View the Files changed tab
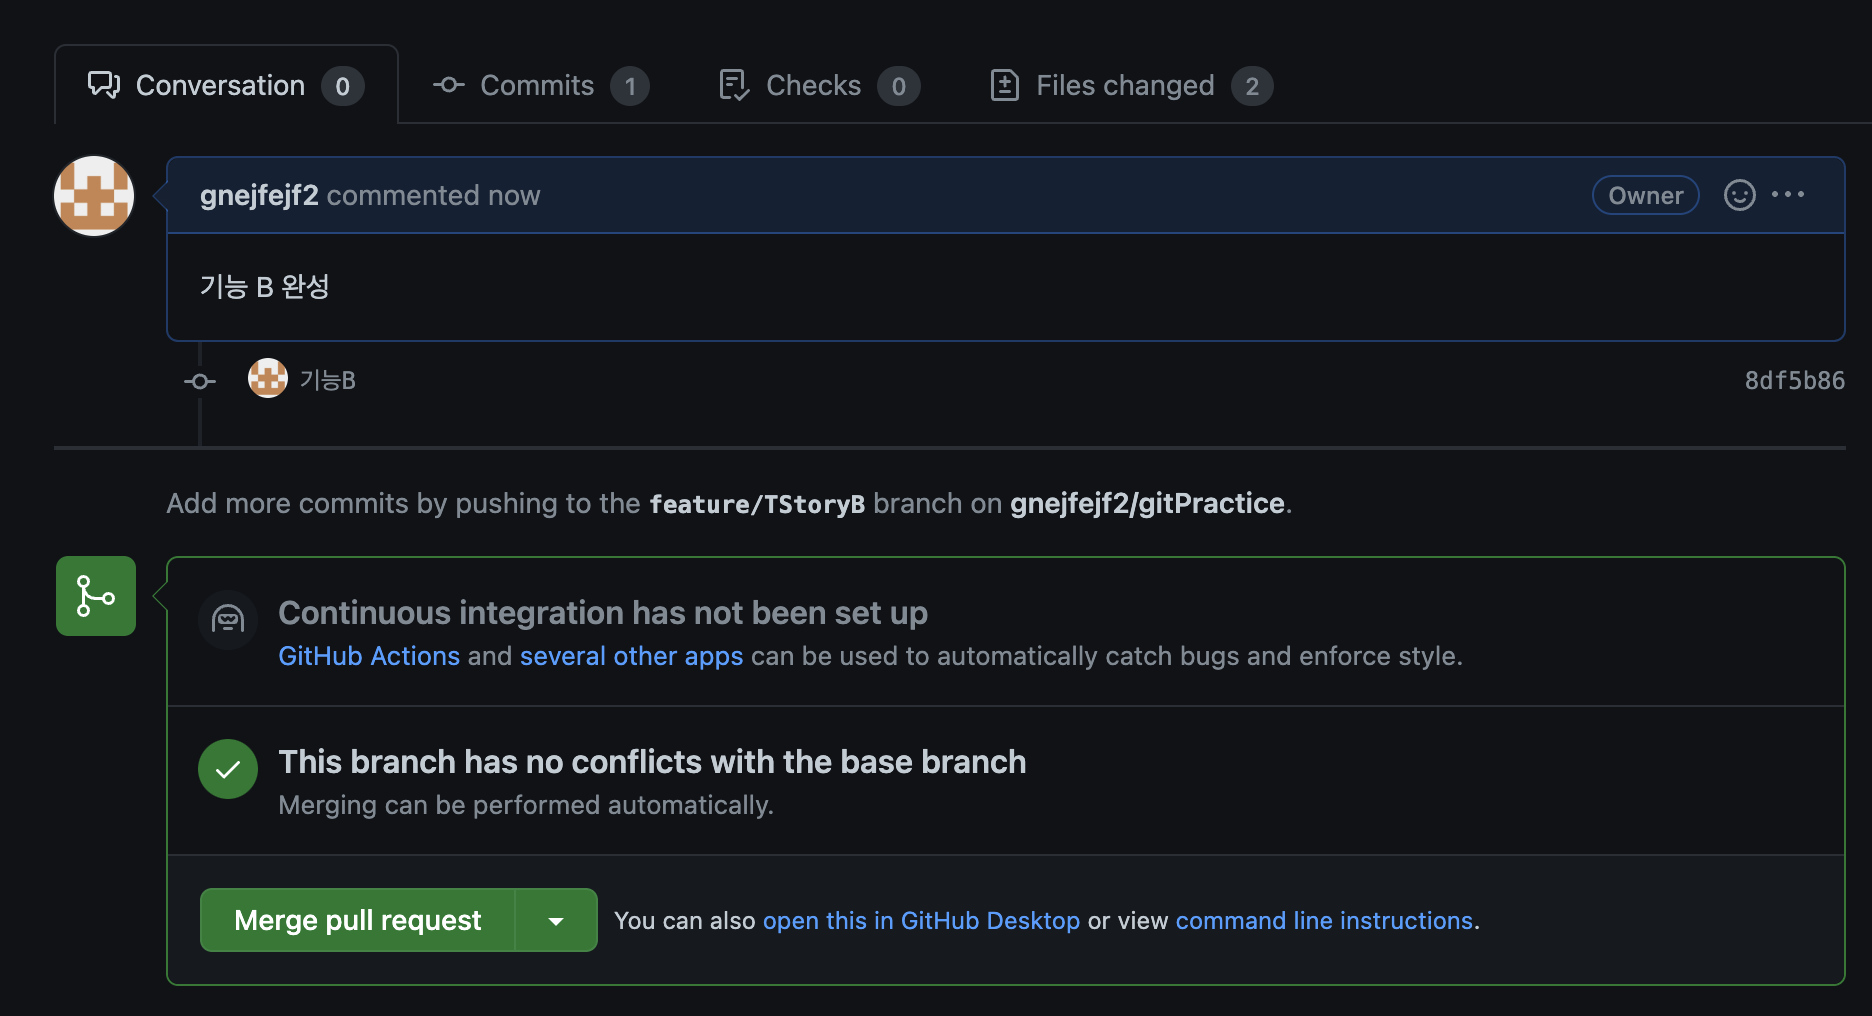This screenshot has width=1872, height=1016. 1130,86
